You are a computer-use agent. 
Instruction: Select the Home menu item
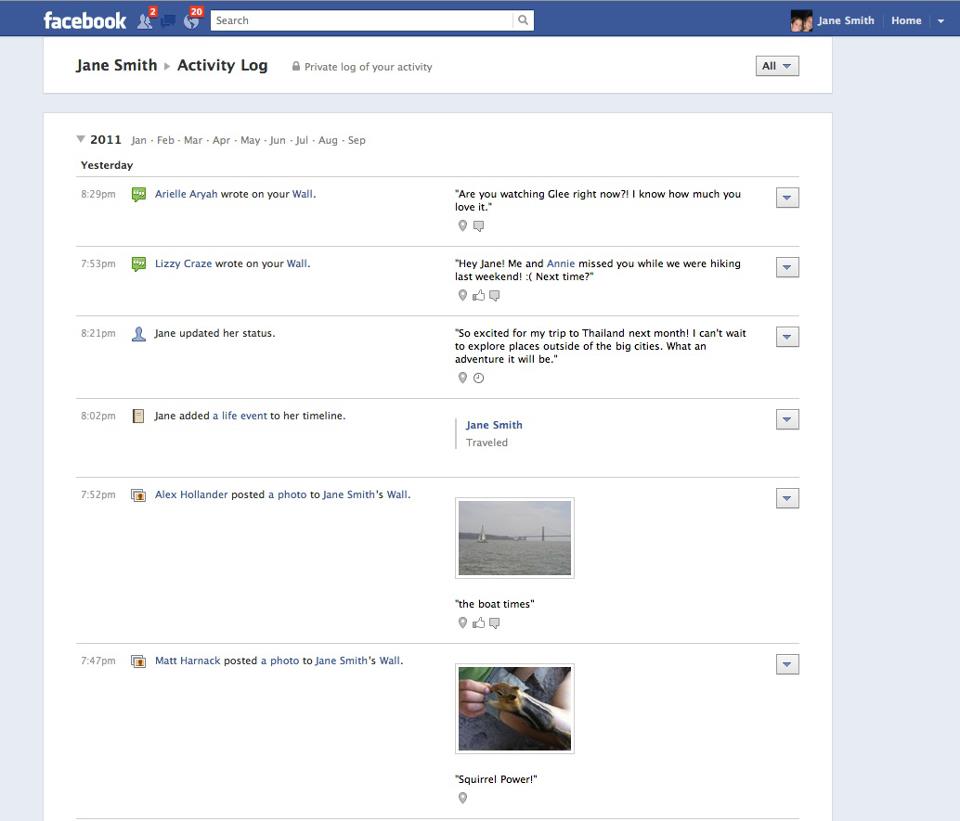tap(905, 20)
